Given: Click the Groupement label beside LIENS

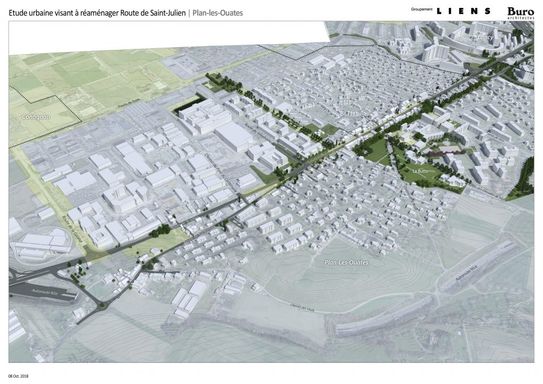Looking at the screenshot, I should [421, 9].
